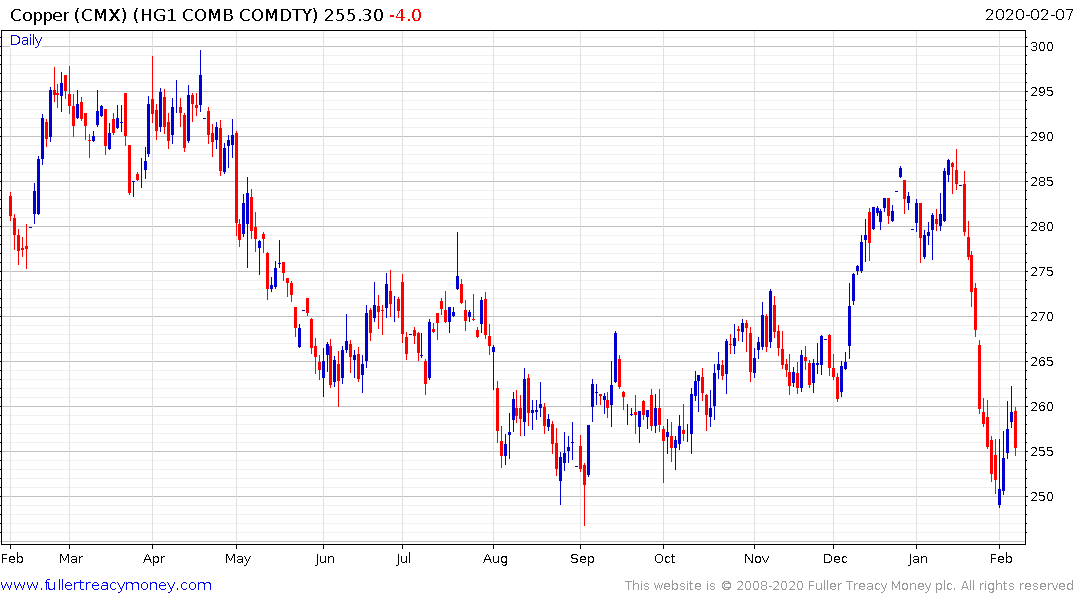Click the 250 price axis label
Viewport: 1075px width, 600px height.
(x=1041, y=496)
